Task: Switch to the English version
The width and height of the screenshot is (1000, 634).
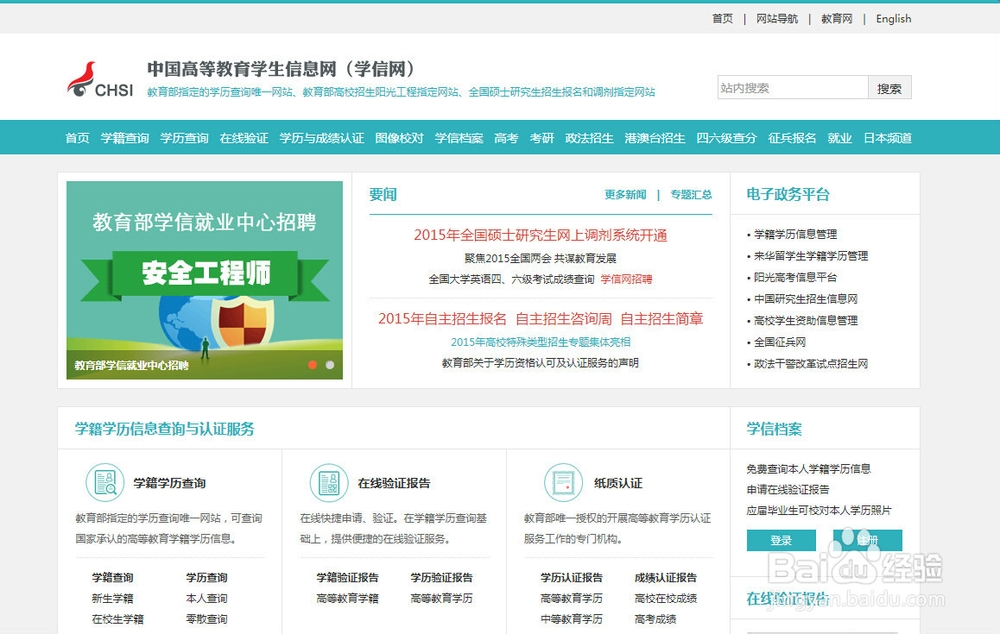Action: (893, 18)
